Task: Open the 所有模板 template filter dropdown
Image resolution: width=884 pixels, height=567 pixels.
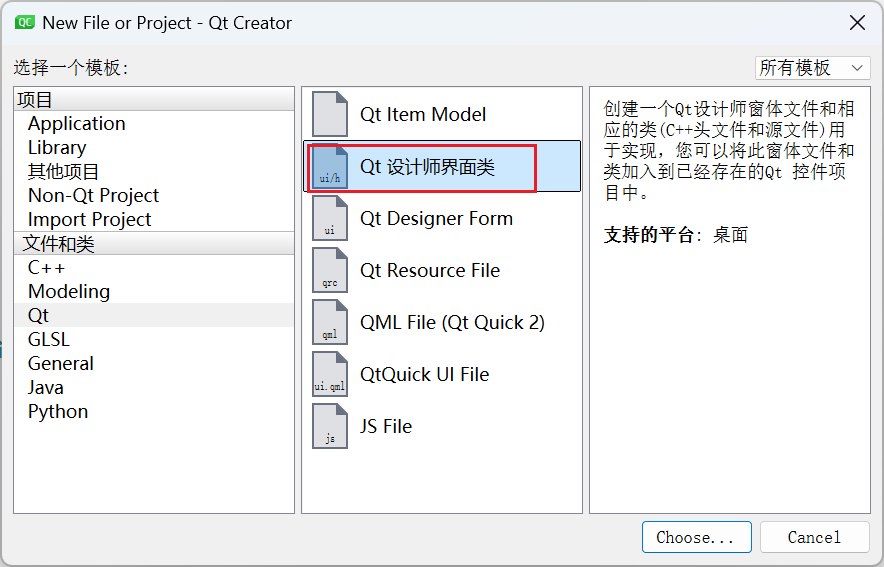Action: click(812, 68)
